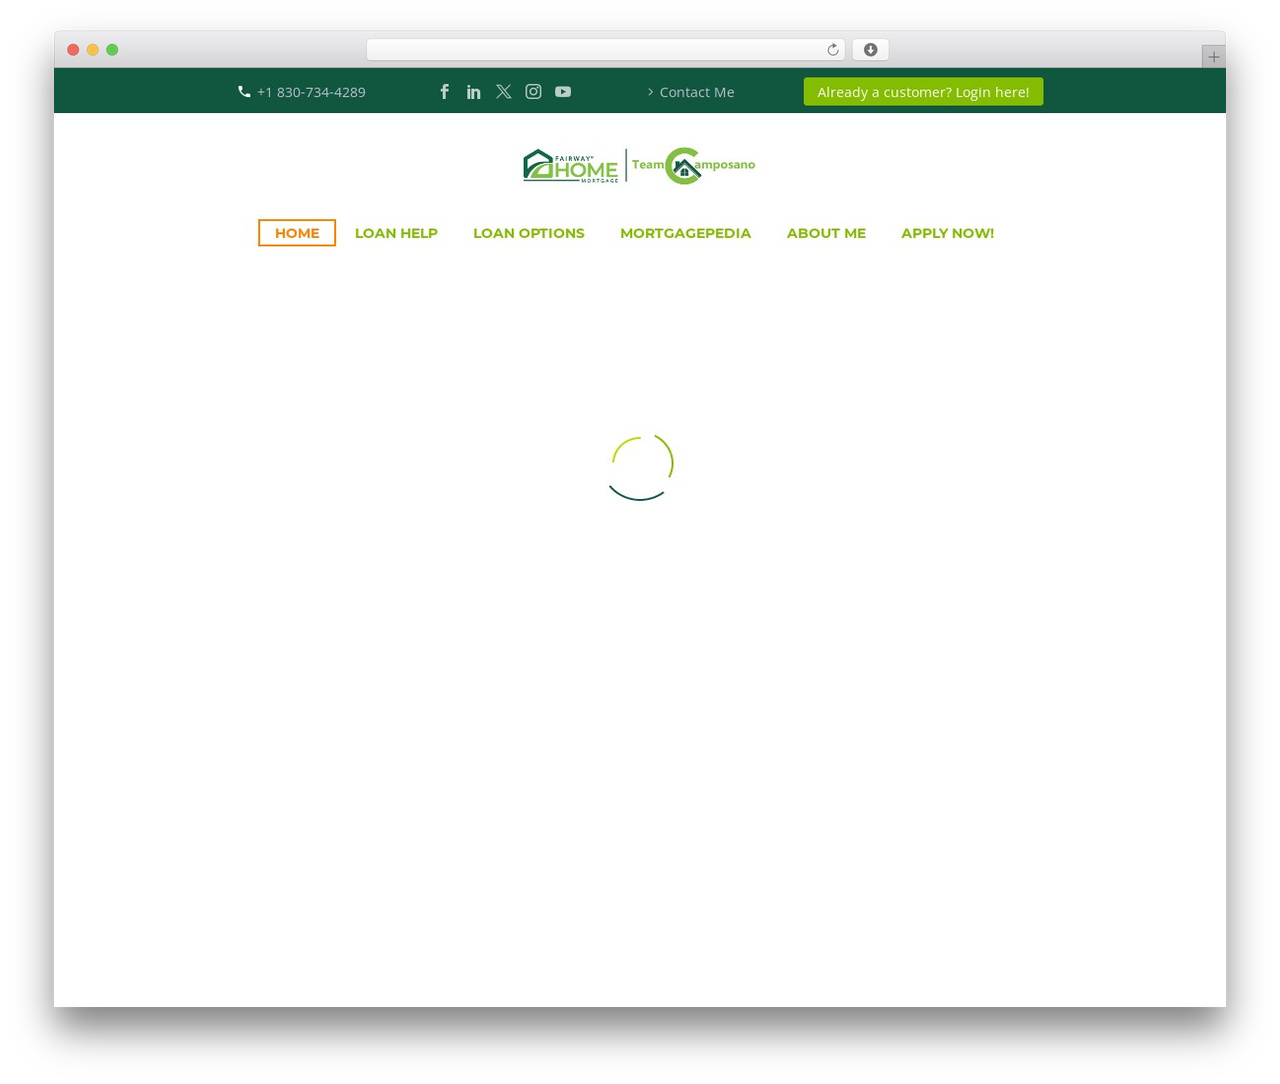Open the Instagram social icon
The width and height of the screenshot is (1280, 1084).
(533, 92)
